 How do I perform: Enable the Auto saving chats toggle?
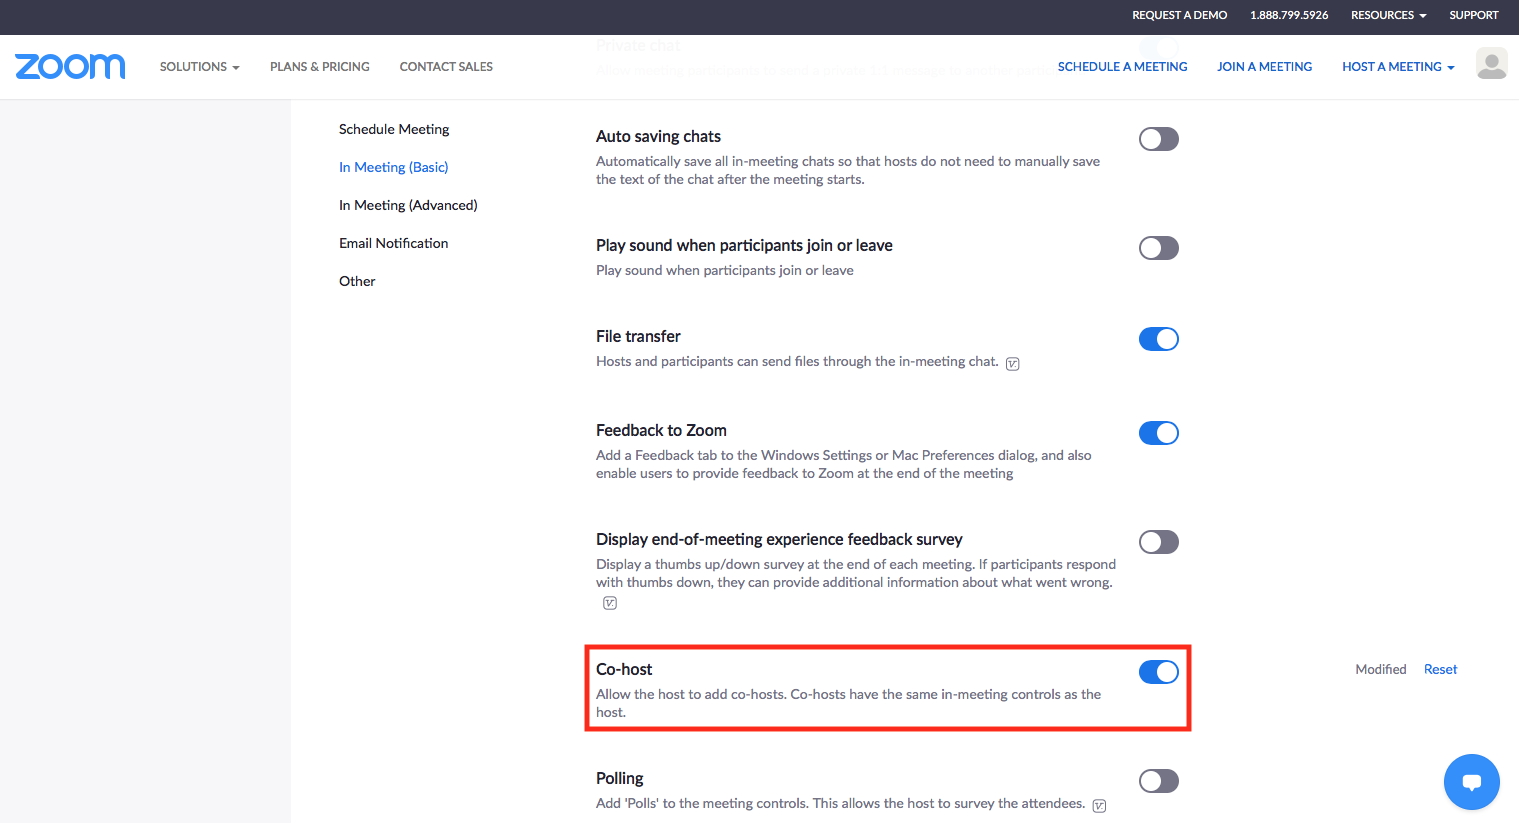[x=1158, y=139]
